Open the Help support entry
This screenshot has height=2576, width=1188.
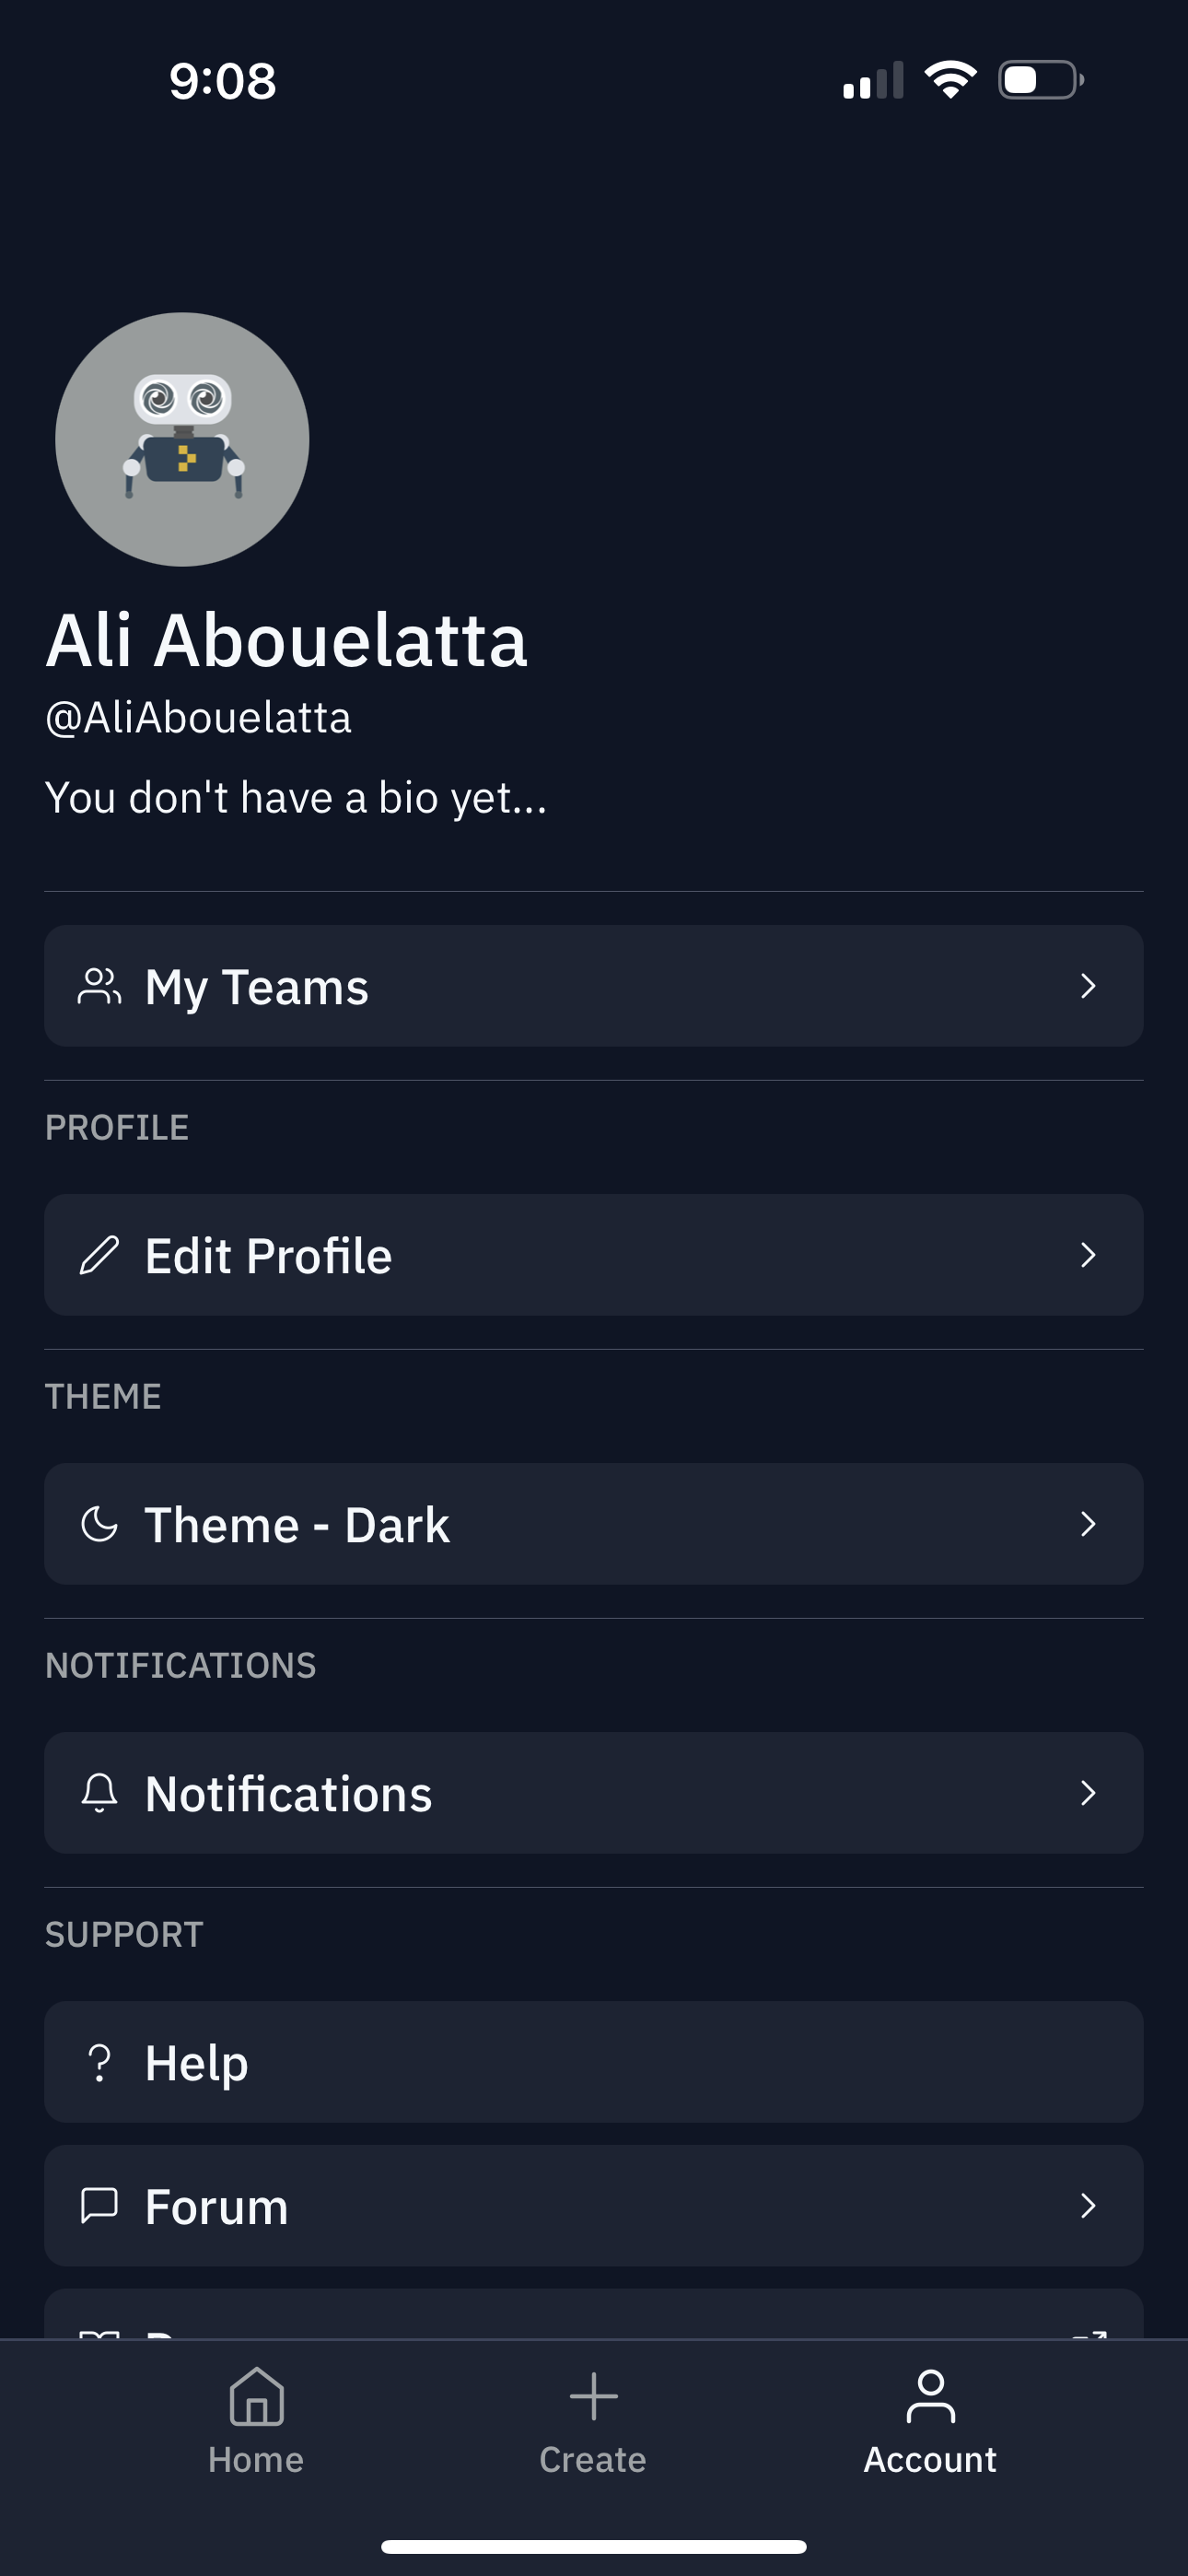[593, 2062]
